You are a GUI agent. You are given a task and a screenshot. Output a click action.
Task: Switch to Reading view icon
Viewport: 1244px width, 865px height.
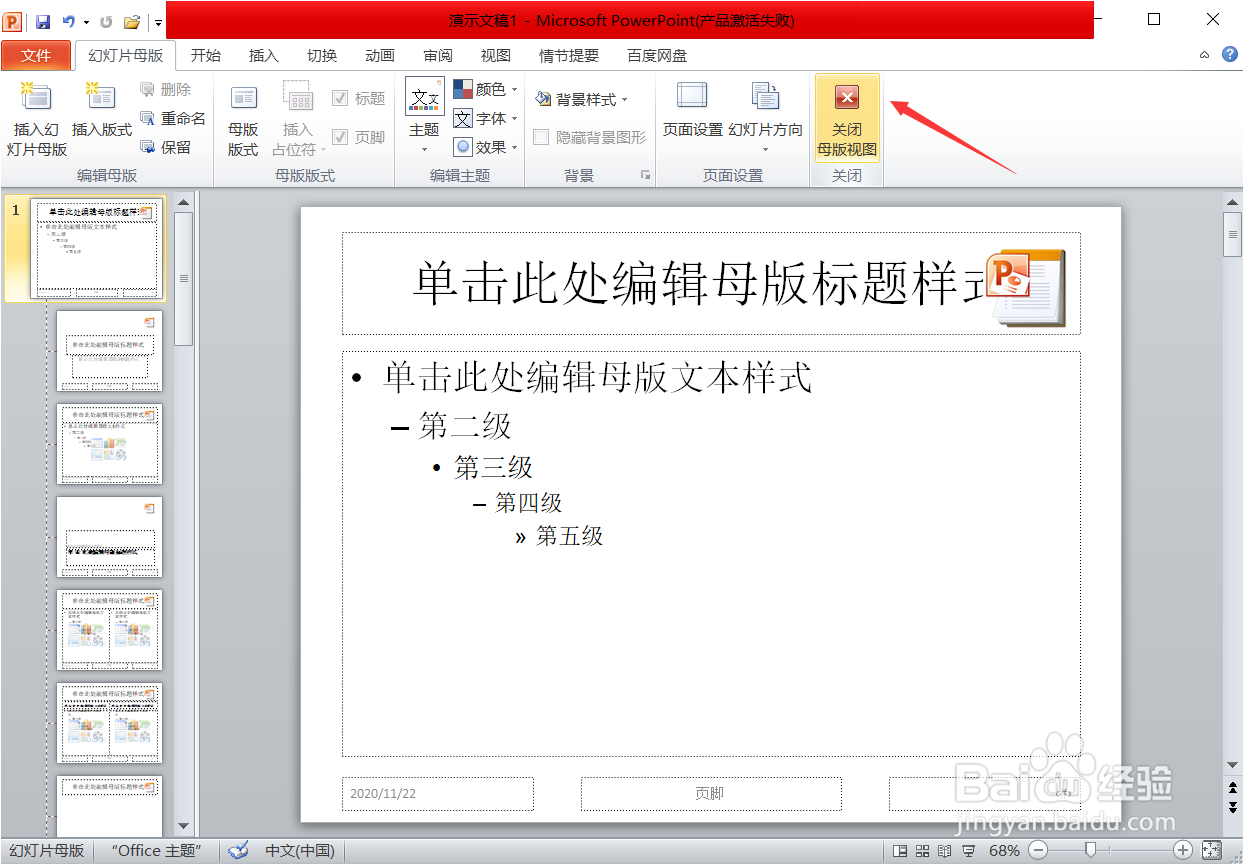coord(945,851)
